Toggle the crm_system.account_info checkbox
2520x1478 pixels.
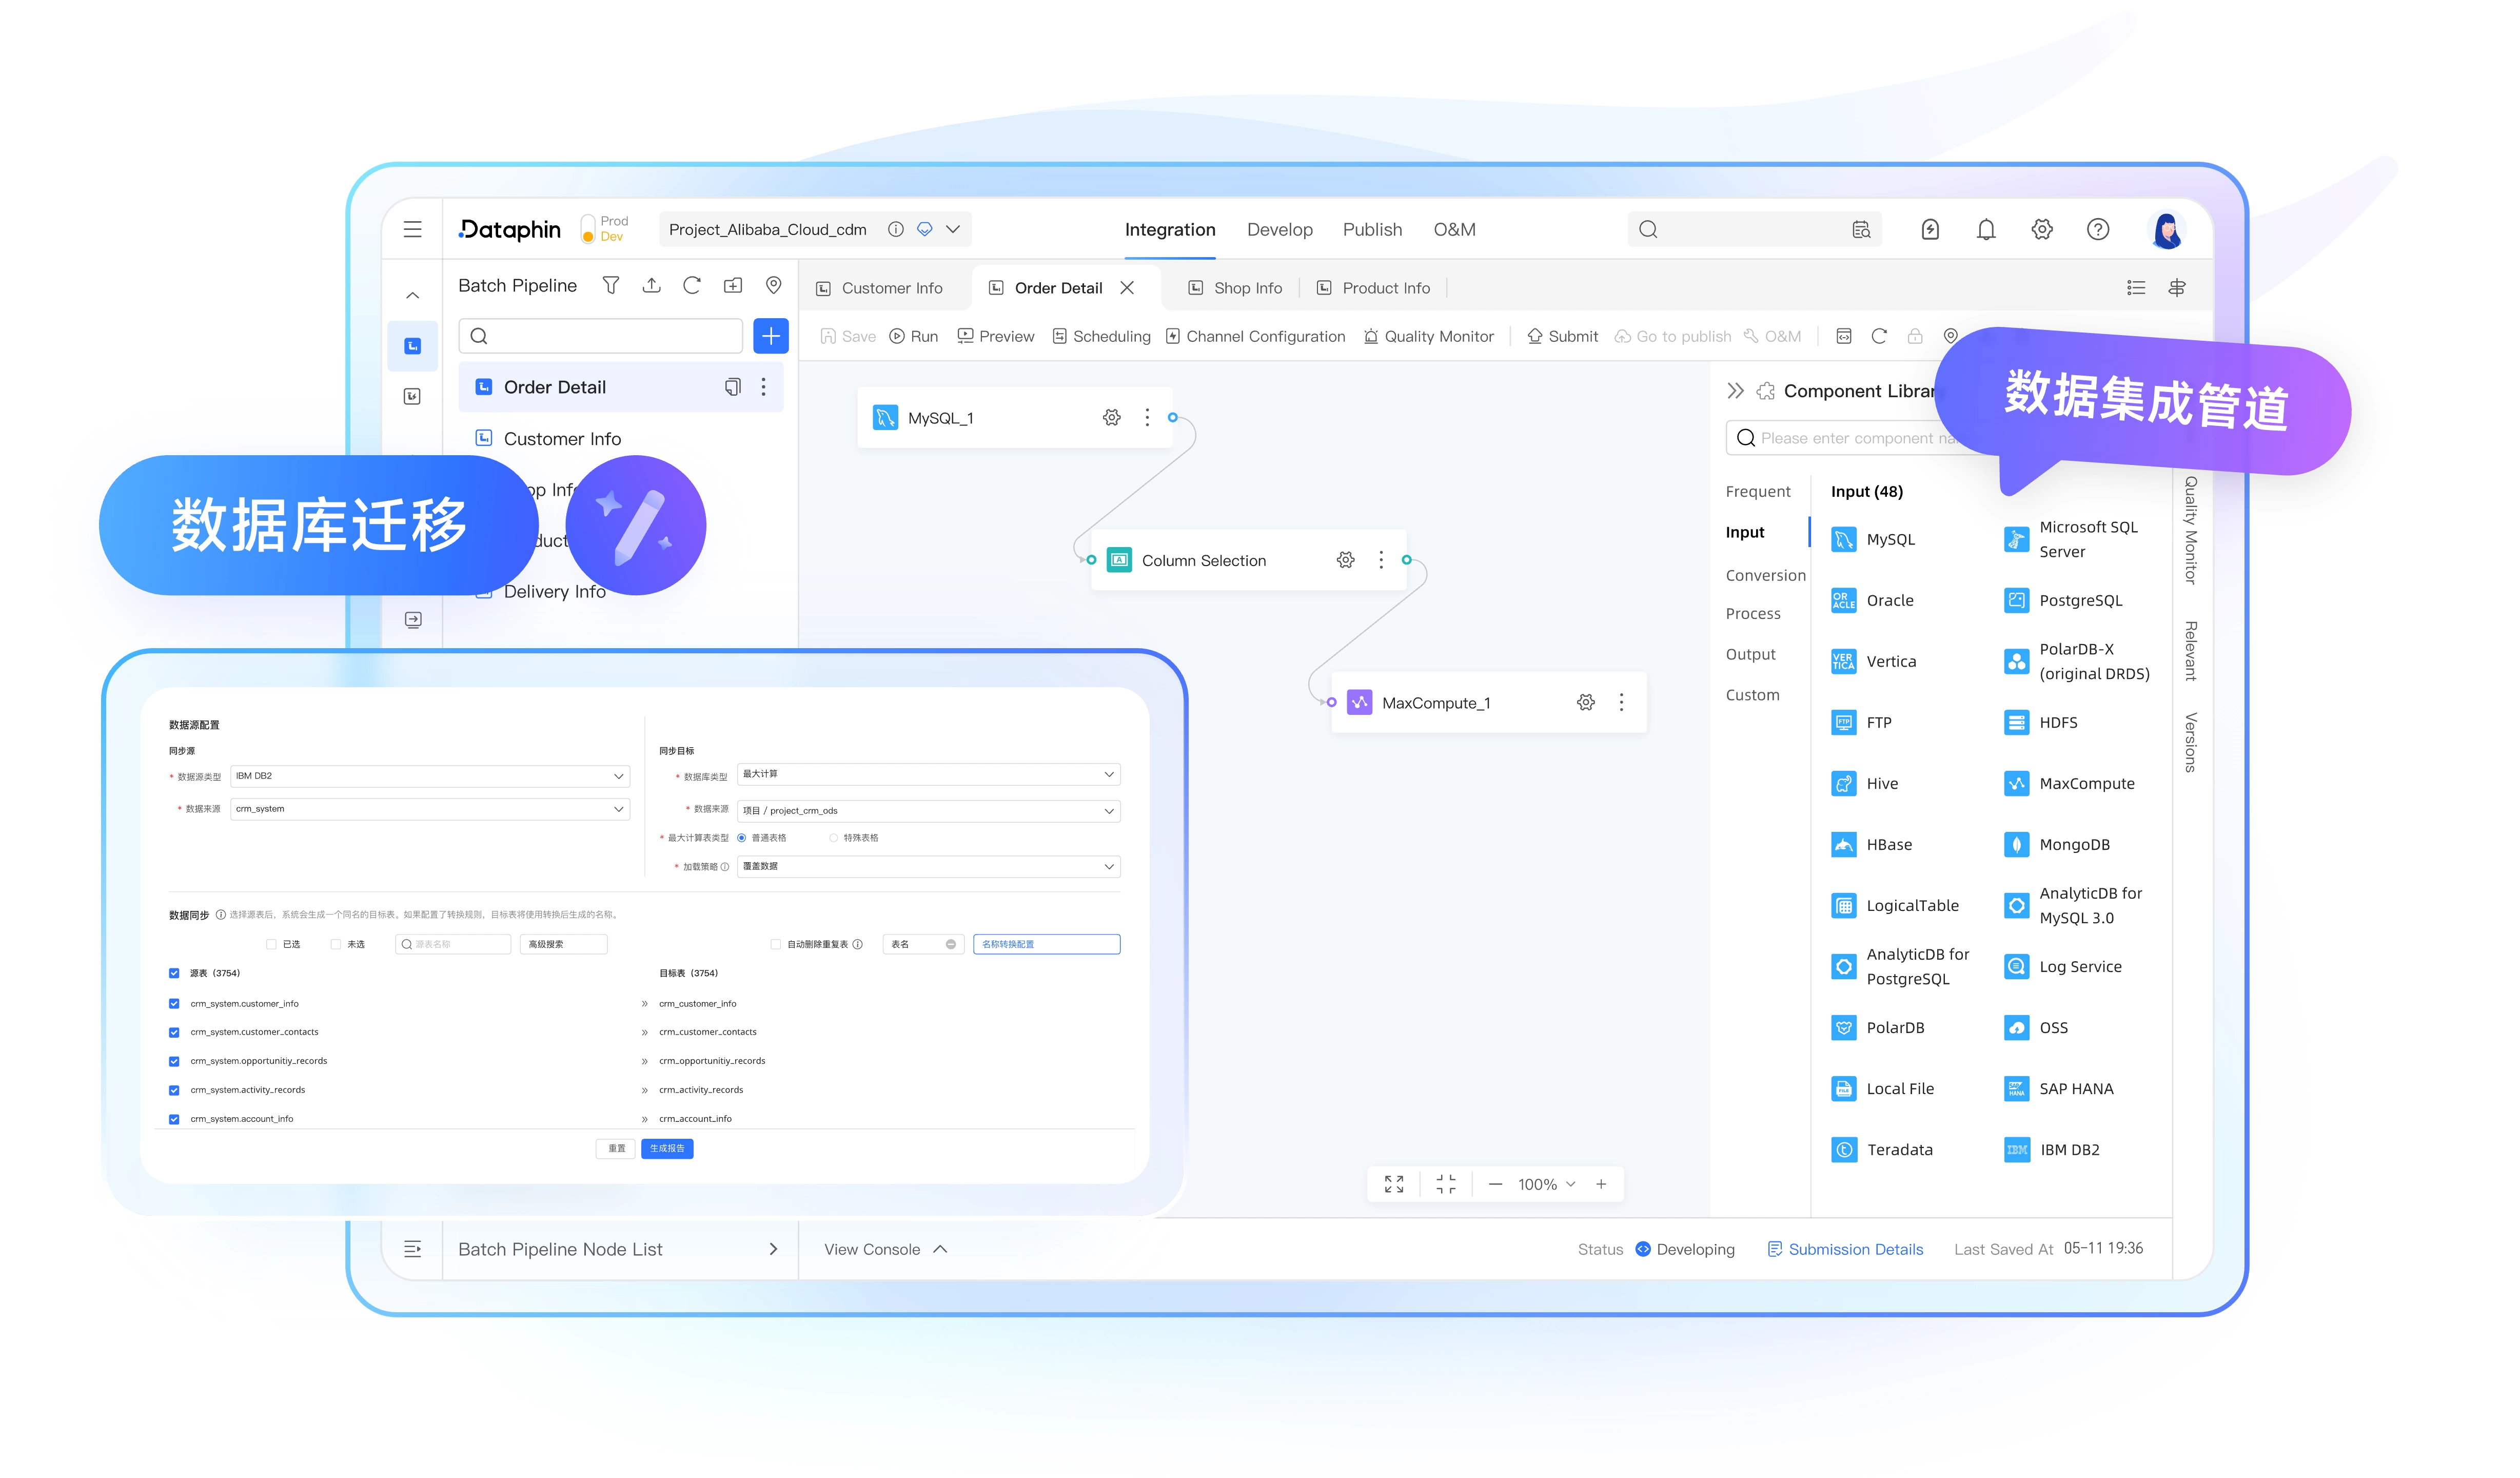174,1119
